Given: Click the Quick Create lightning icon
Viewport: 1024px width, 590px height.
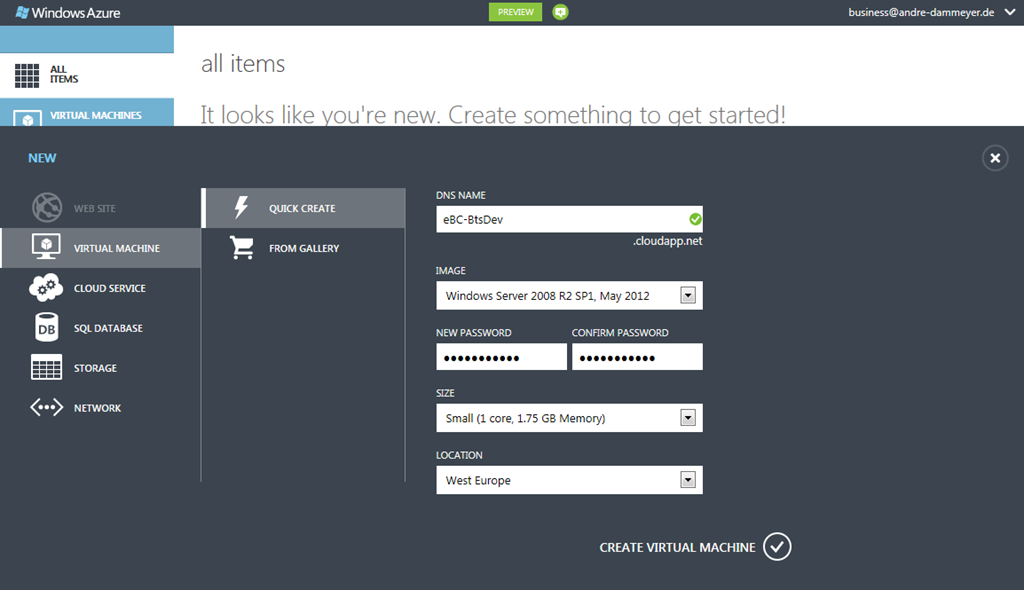Looking at the screenshot, I should click(x=241, y=207).
